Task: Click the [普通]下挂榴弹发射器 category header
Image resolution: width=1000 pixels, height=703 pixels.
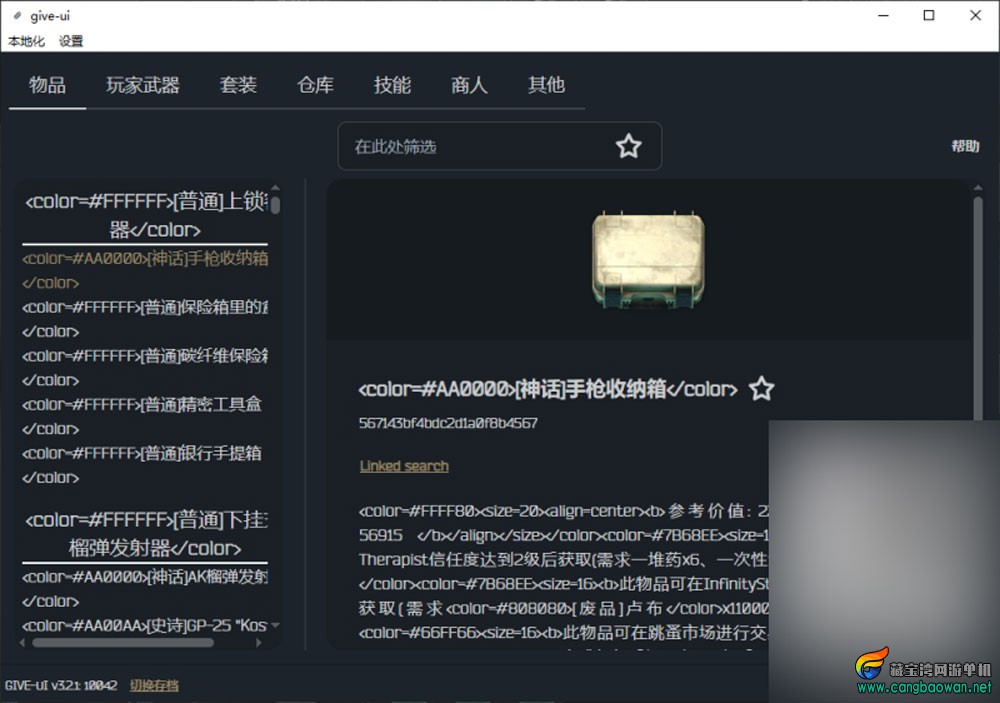Action: [x=145, y=534]
